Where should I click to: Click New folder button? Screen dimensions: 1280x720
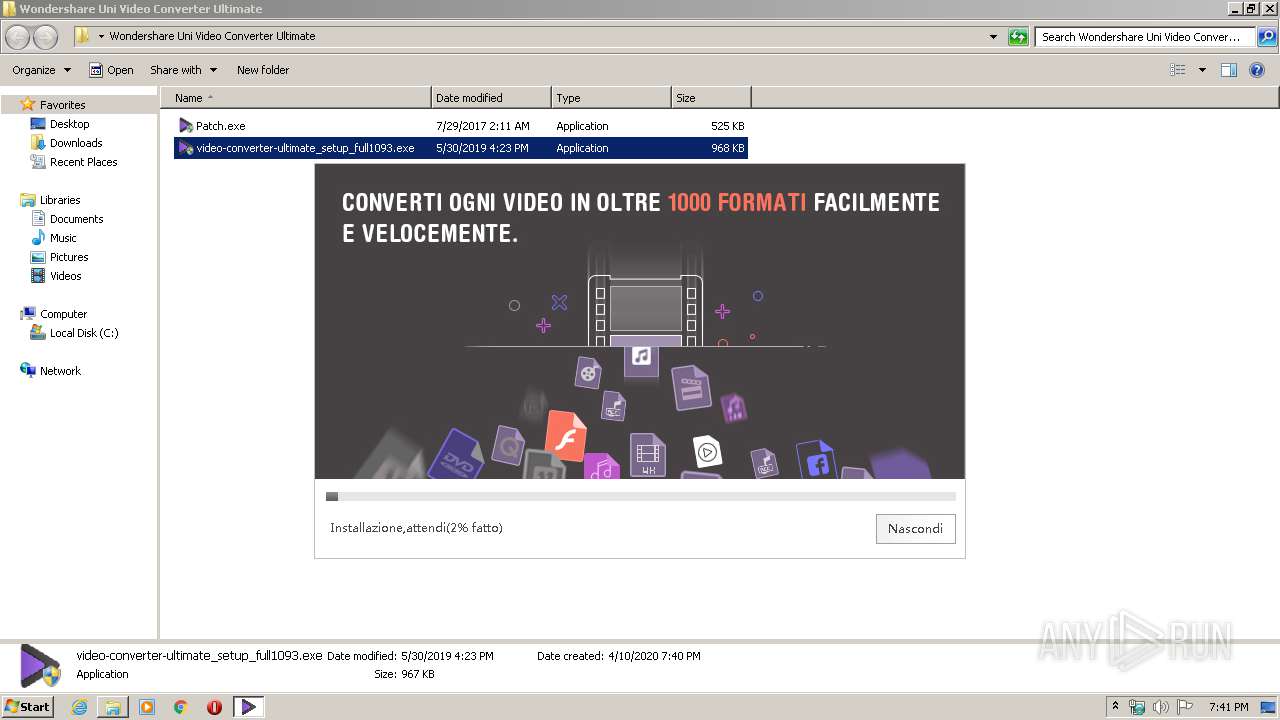click(263, 70)
